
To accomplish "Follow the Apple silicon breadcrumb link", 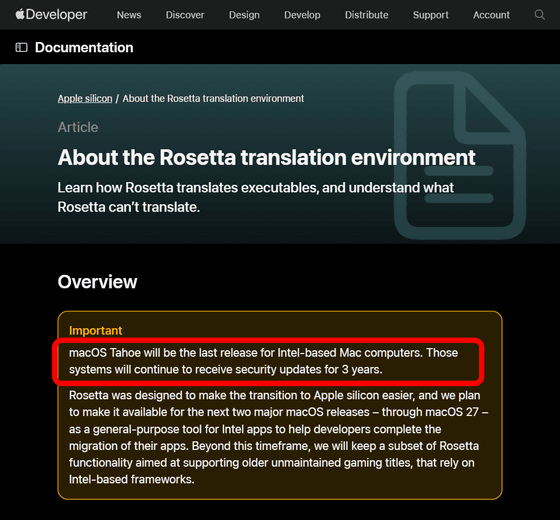I will coord(85,99).
